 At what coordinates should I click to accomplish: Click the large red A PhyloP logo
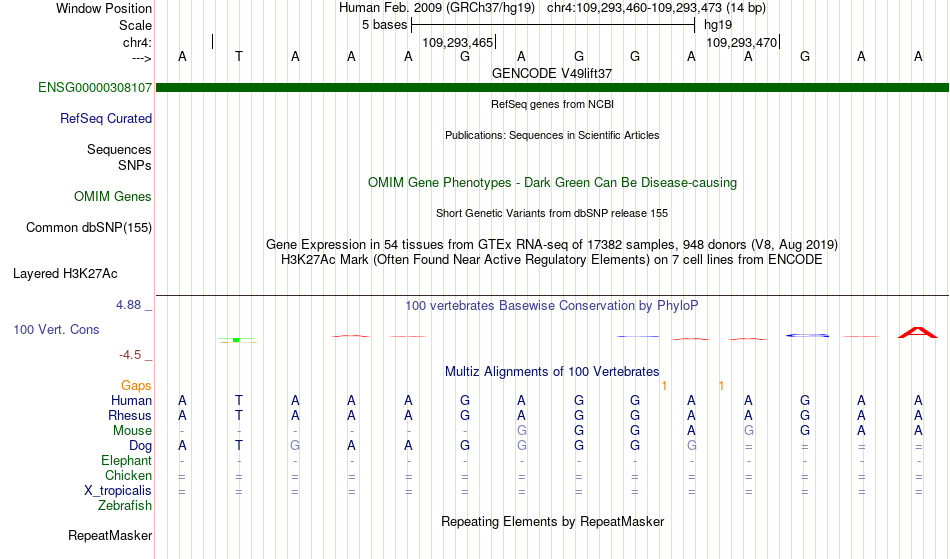[x=917, y=332]
